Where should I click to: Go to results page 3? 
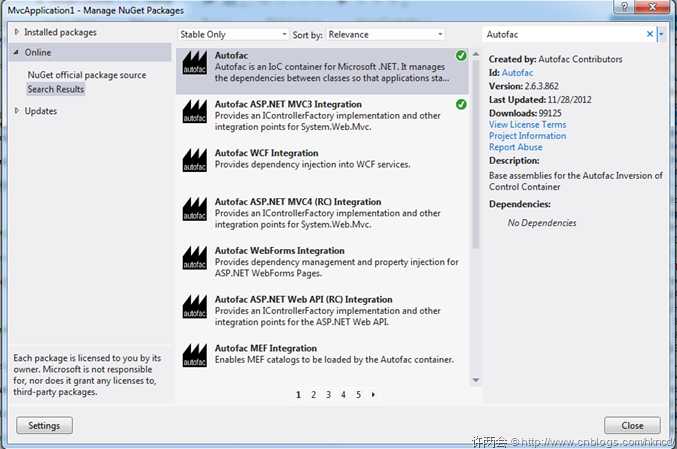pyautogui.click(x=329, y=395)
